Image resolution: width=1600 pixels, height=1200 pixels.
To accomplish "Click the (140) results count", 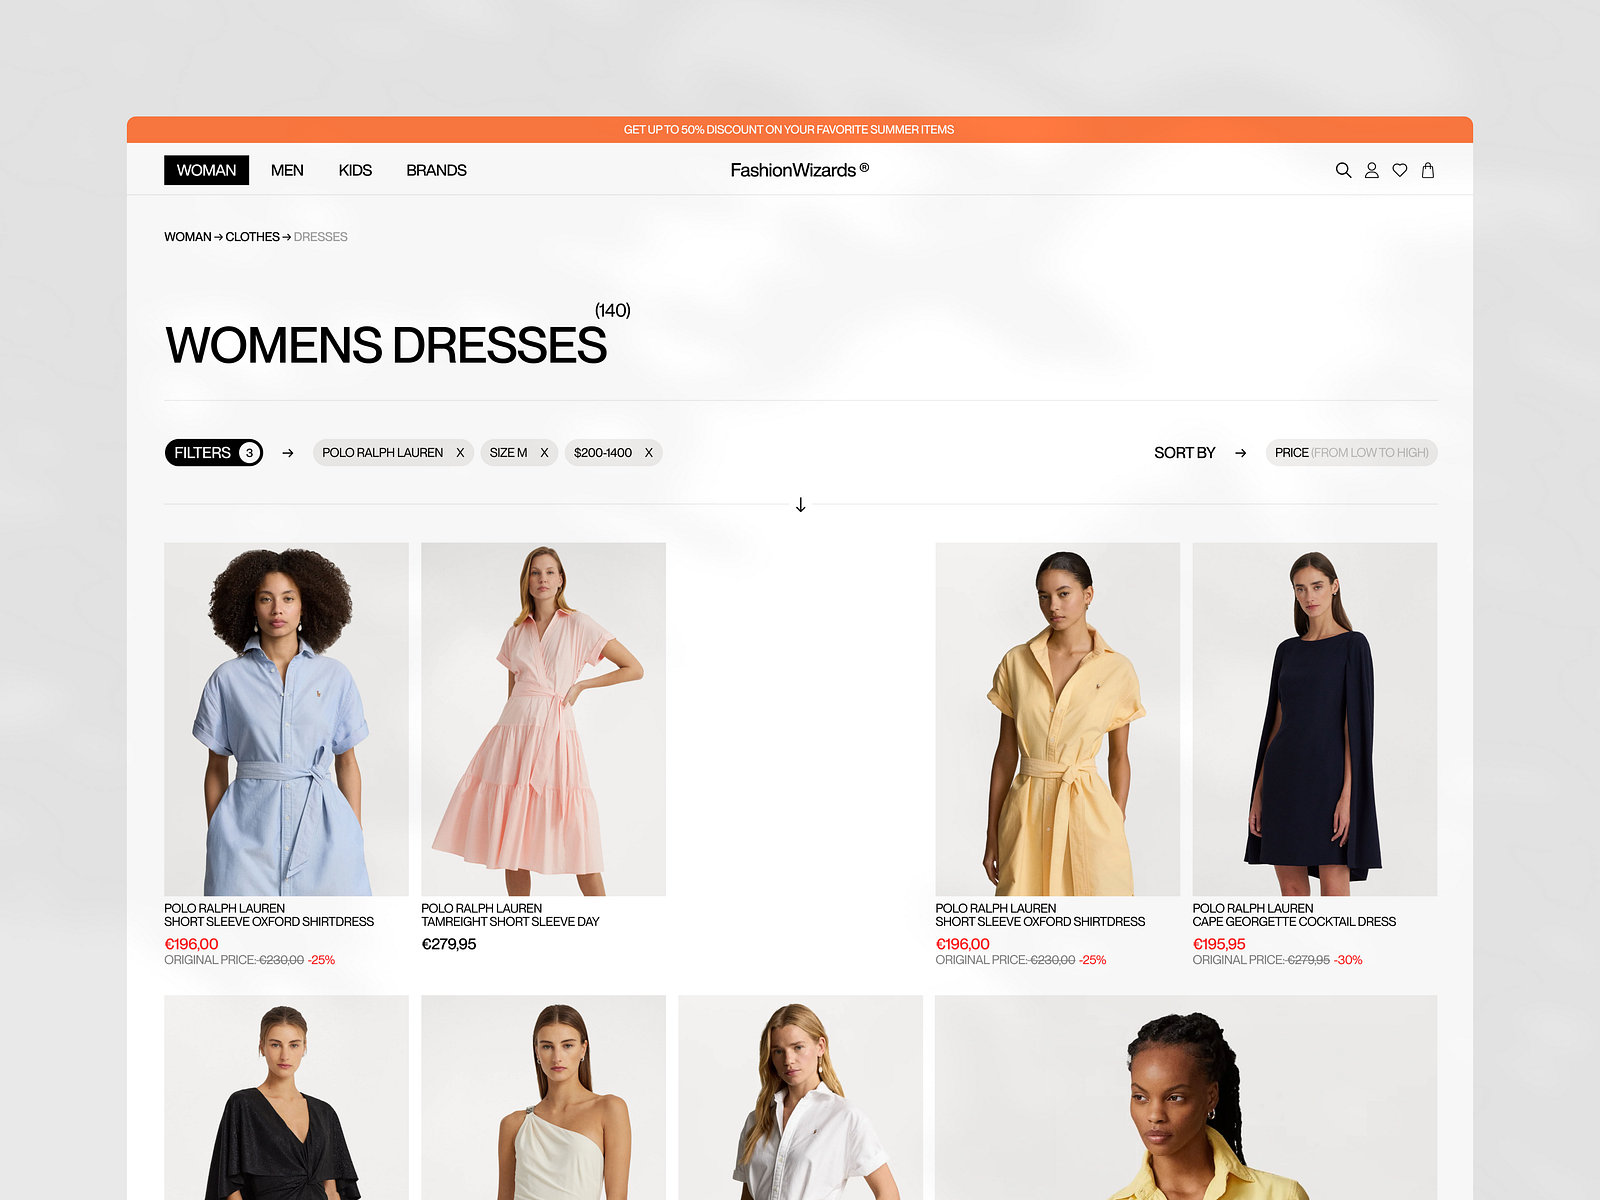I will click(613, 310).
